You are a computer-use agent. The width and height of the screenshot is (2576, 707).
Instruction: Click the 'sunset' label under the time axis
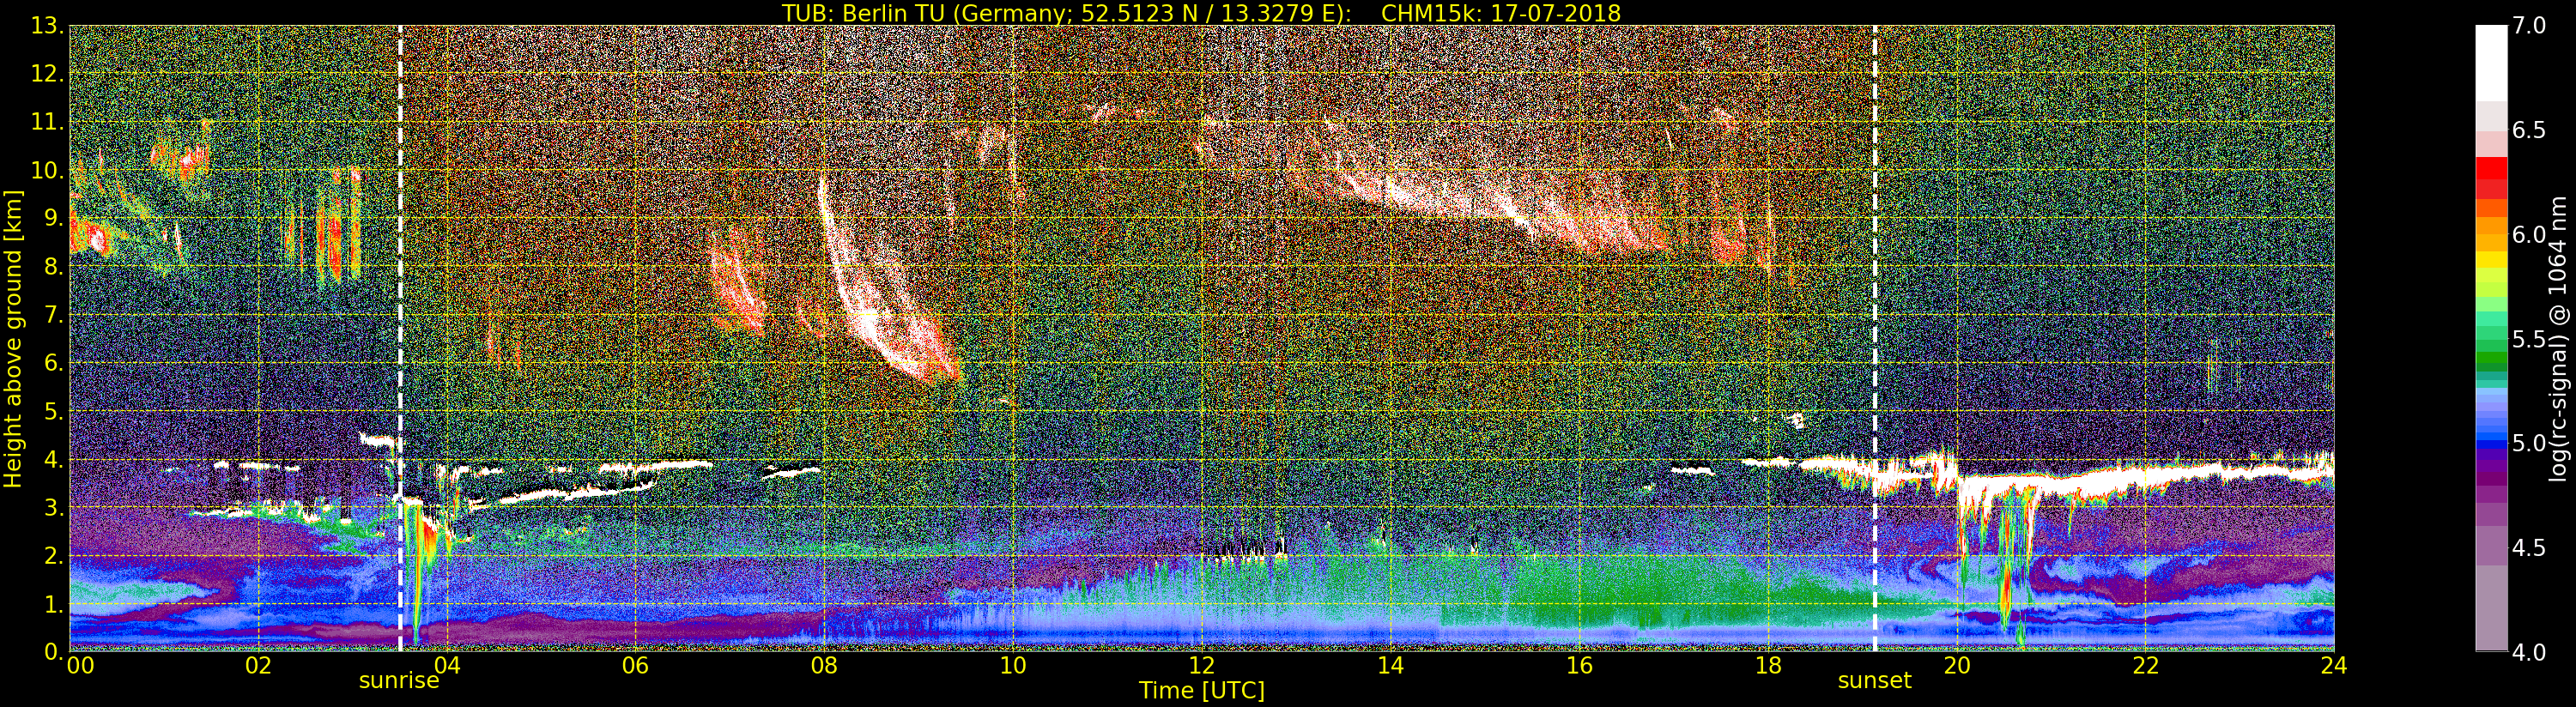click(x=1874, y=681)
